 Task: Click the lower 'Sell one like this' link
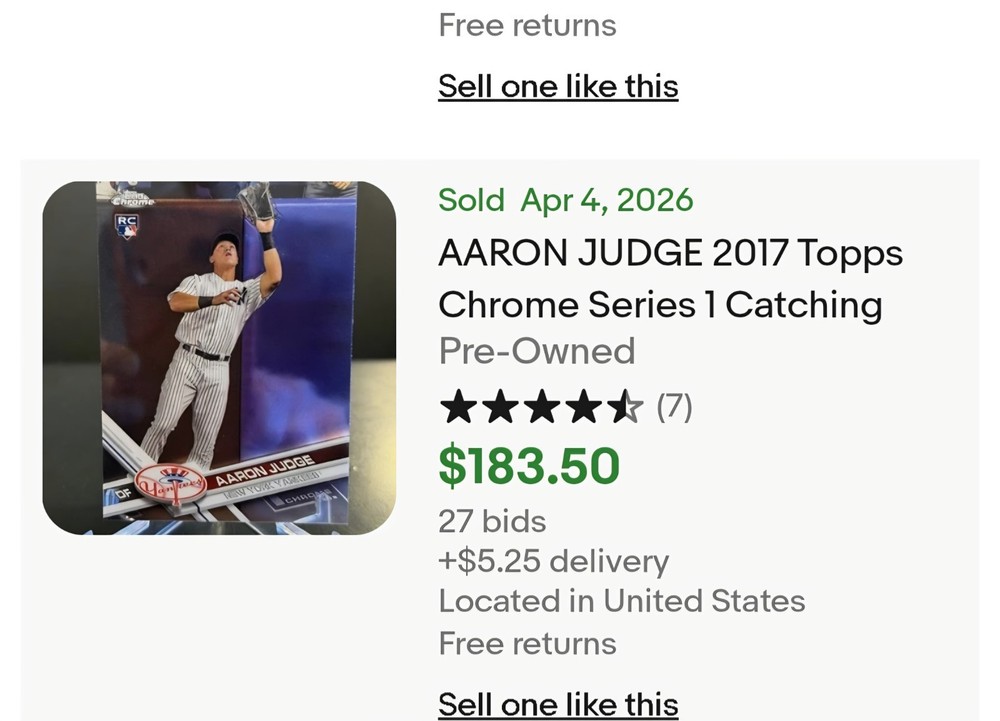[558, 704]
